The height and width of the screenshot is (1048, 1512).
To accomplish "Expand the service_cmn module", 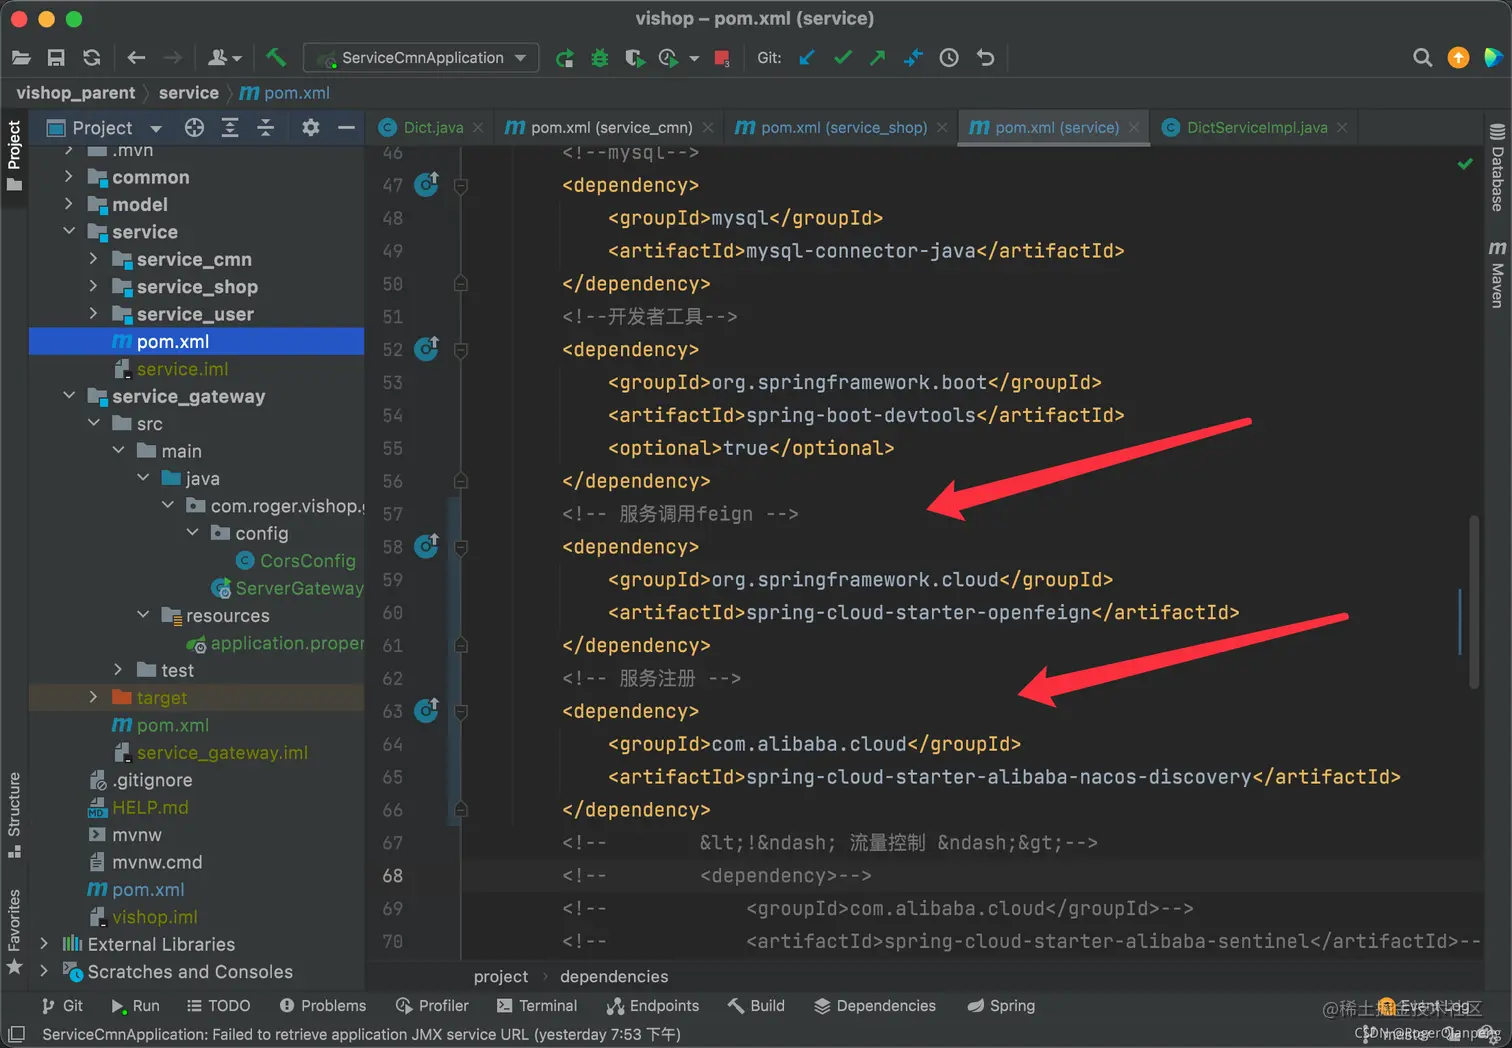I will (x=93, y=258).
